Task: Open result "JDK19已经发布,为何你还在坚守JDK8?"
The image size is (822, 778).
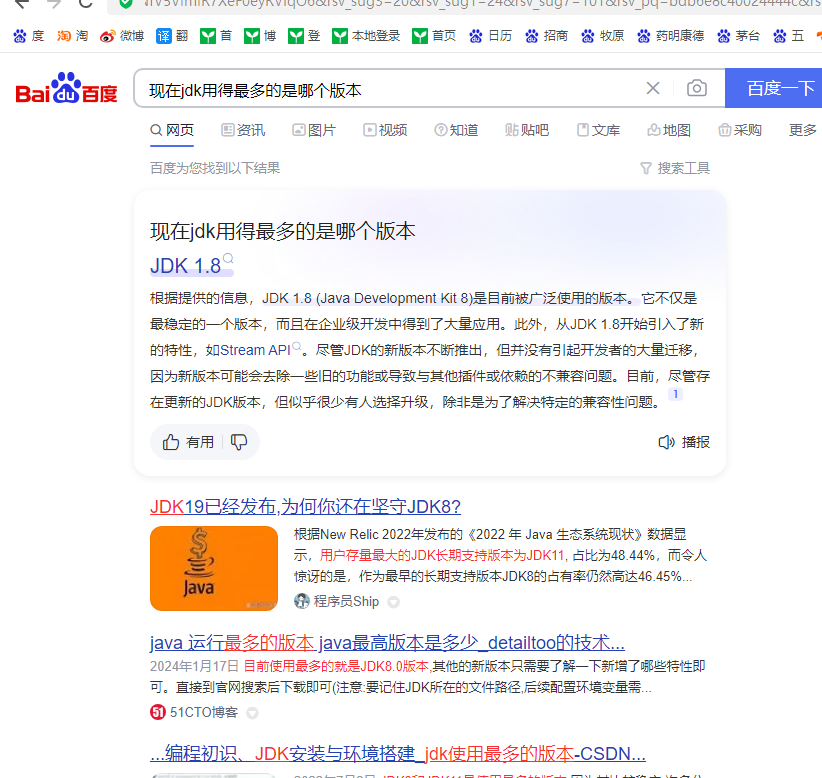Action: coord(305,507)
